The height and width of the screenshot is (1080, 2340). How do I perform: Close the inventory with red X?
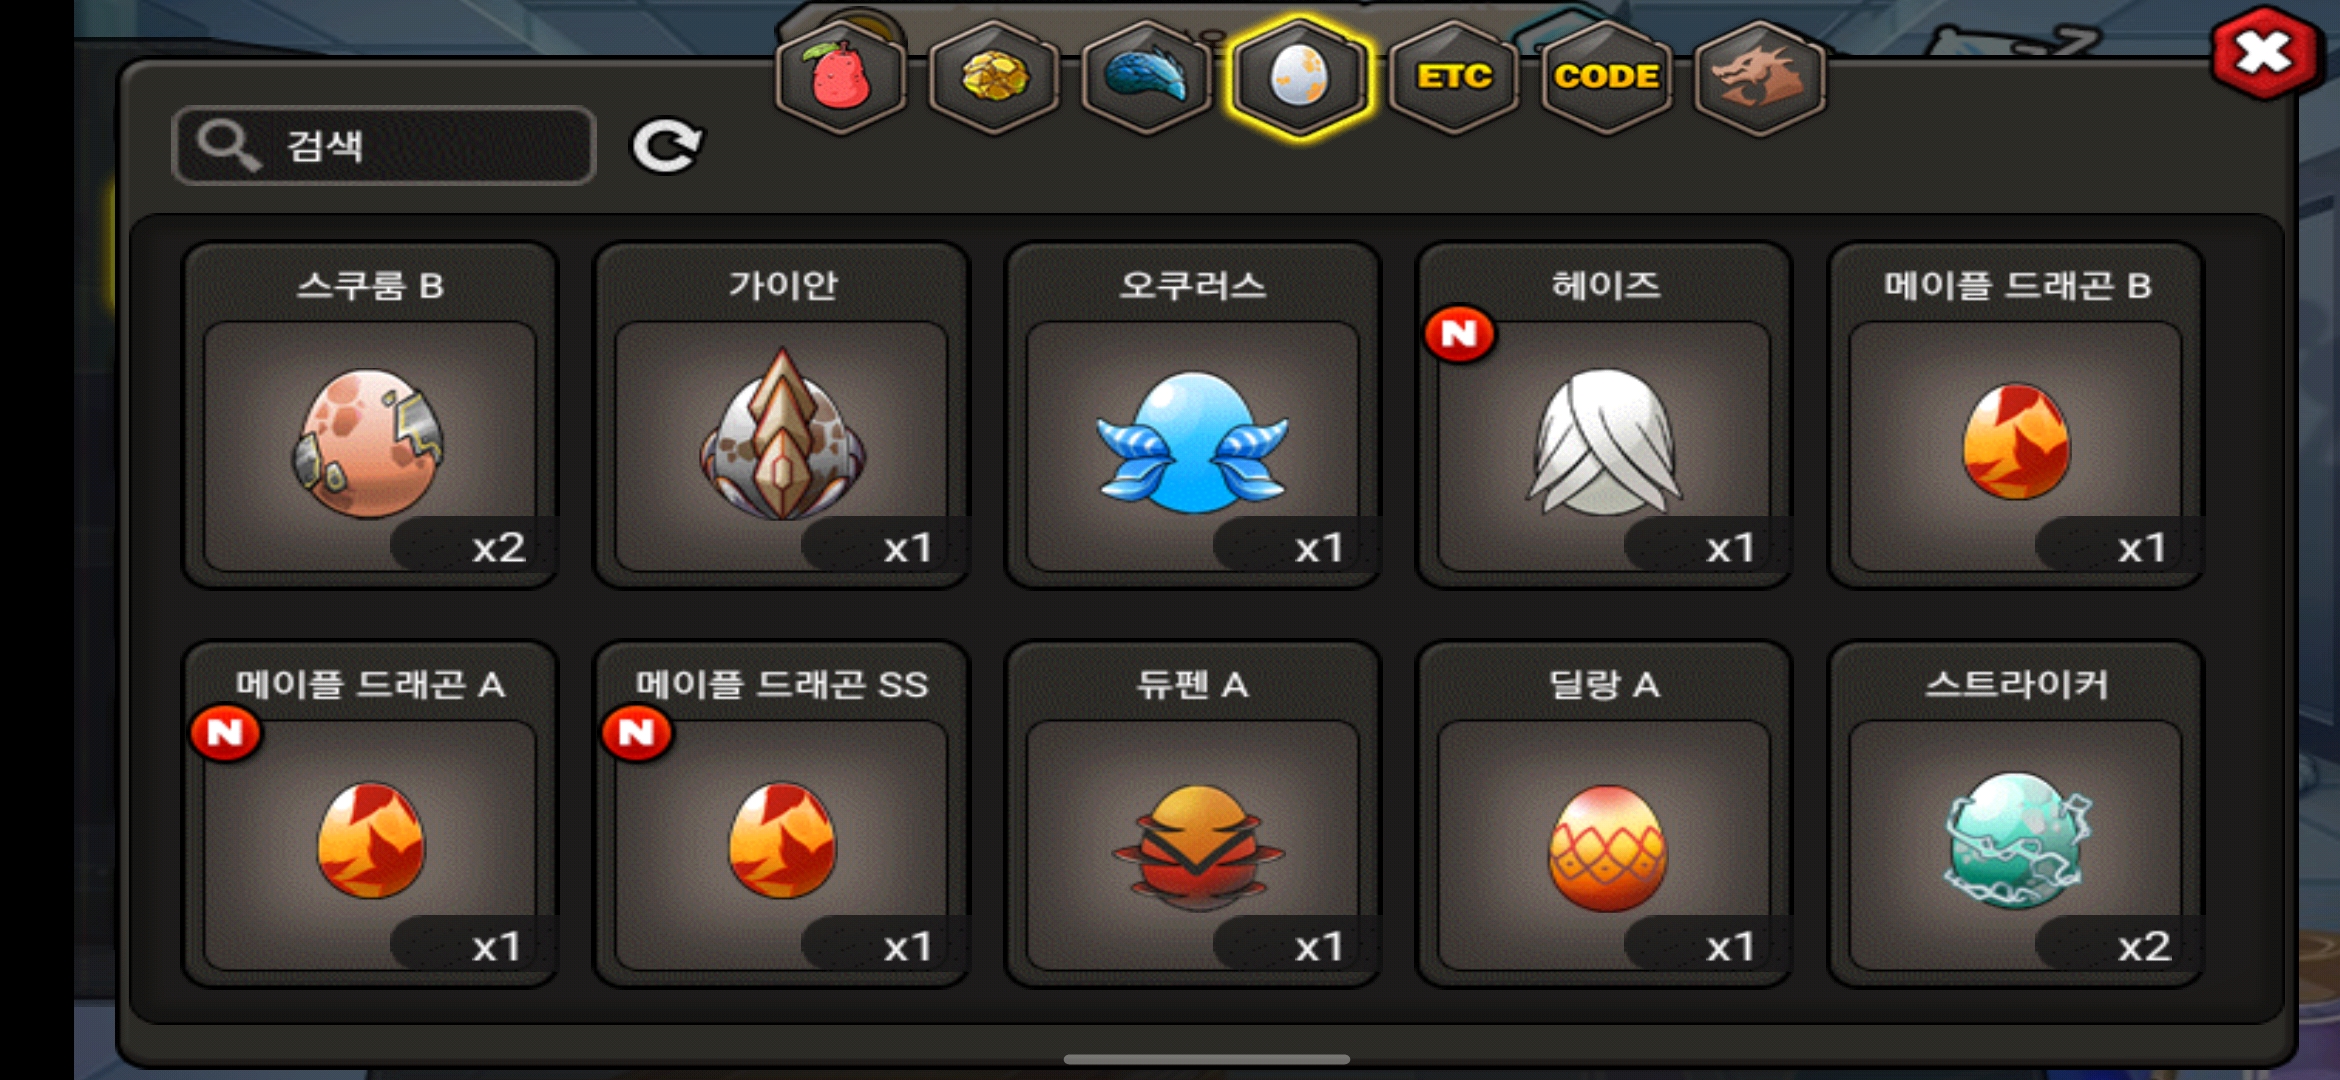coord(2264,53)
